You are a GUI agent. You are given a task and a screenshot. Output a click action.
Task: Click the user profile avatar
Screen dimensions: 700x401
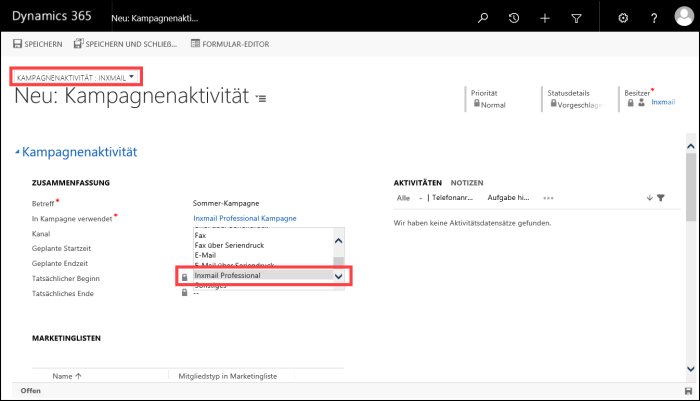684,17
